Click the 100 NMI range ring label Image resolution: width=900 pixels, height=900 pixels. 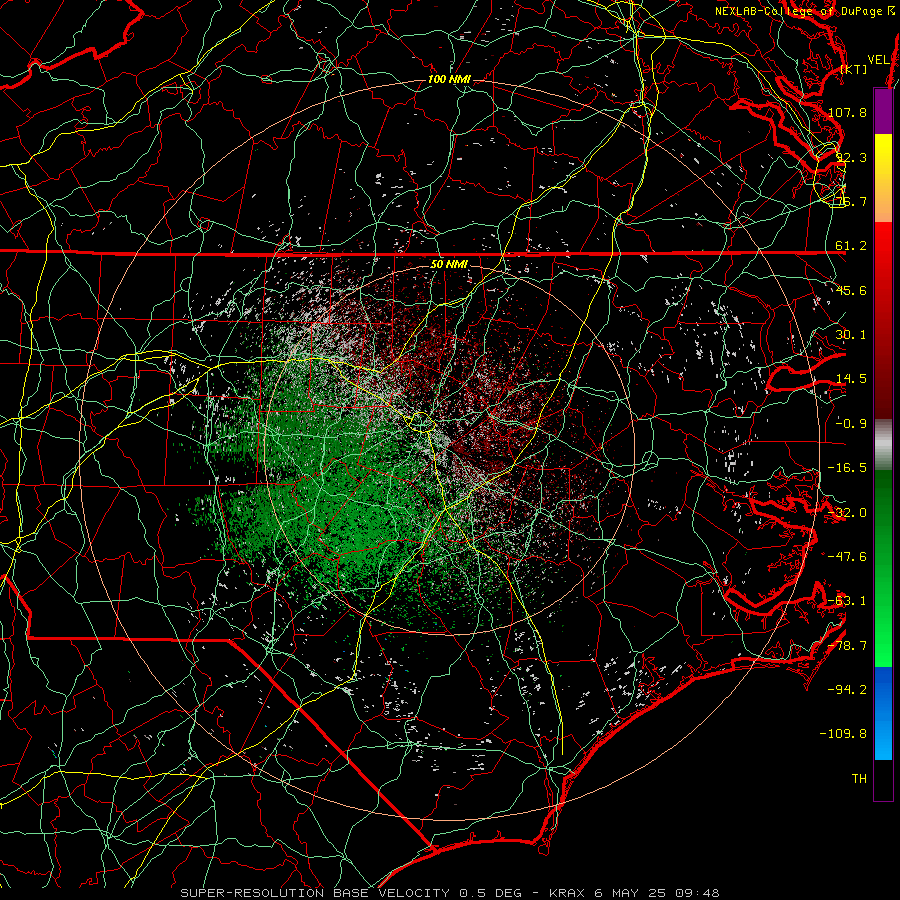pyautogui.click(x=449, y=79)
